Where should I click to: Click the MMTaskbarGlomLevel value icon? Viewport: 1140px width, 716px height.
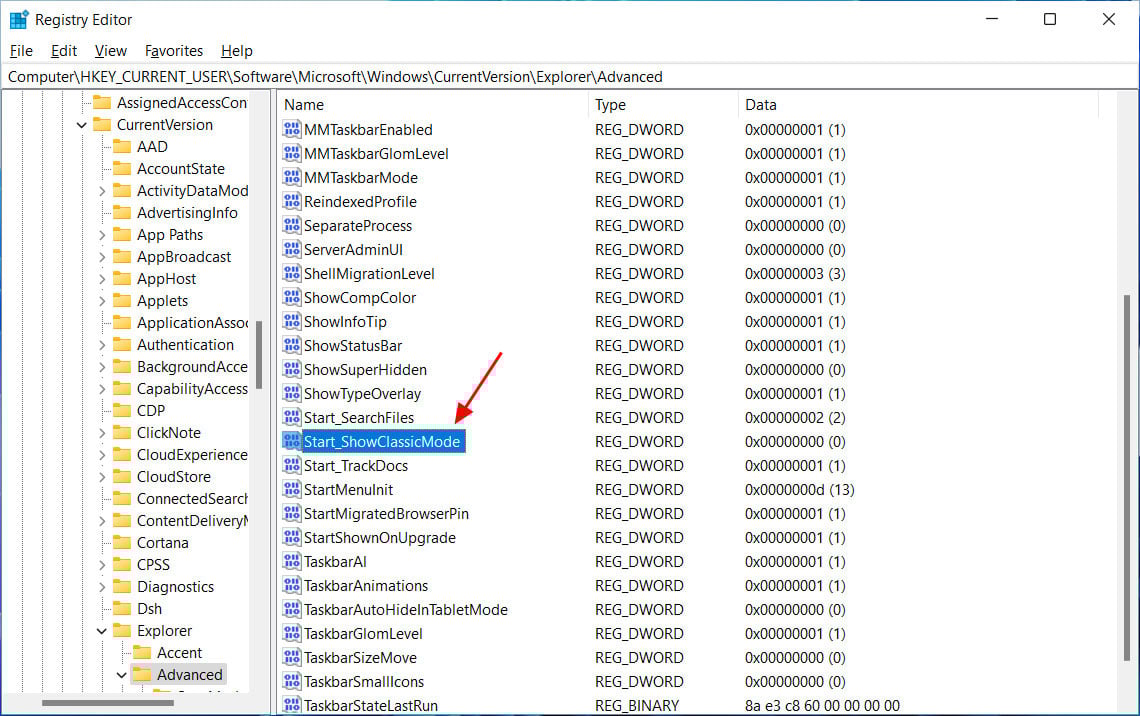(292, 153)
